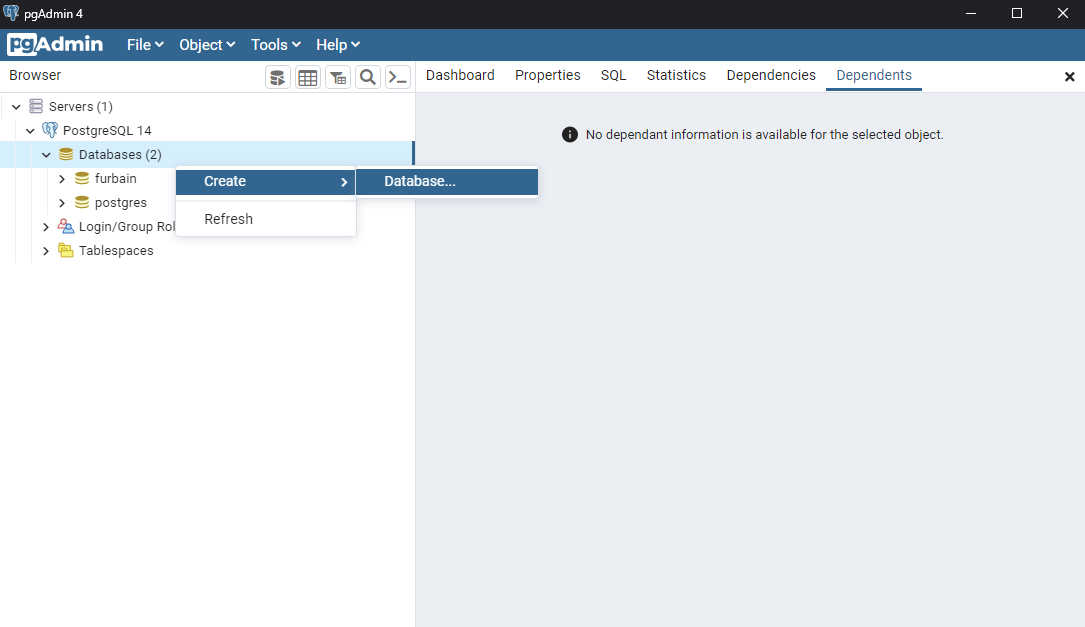Click the Browser panel title

[x=35, y=75]
